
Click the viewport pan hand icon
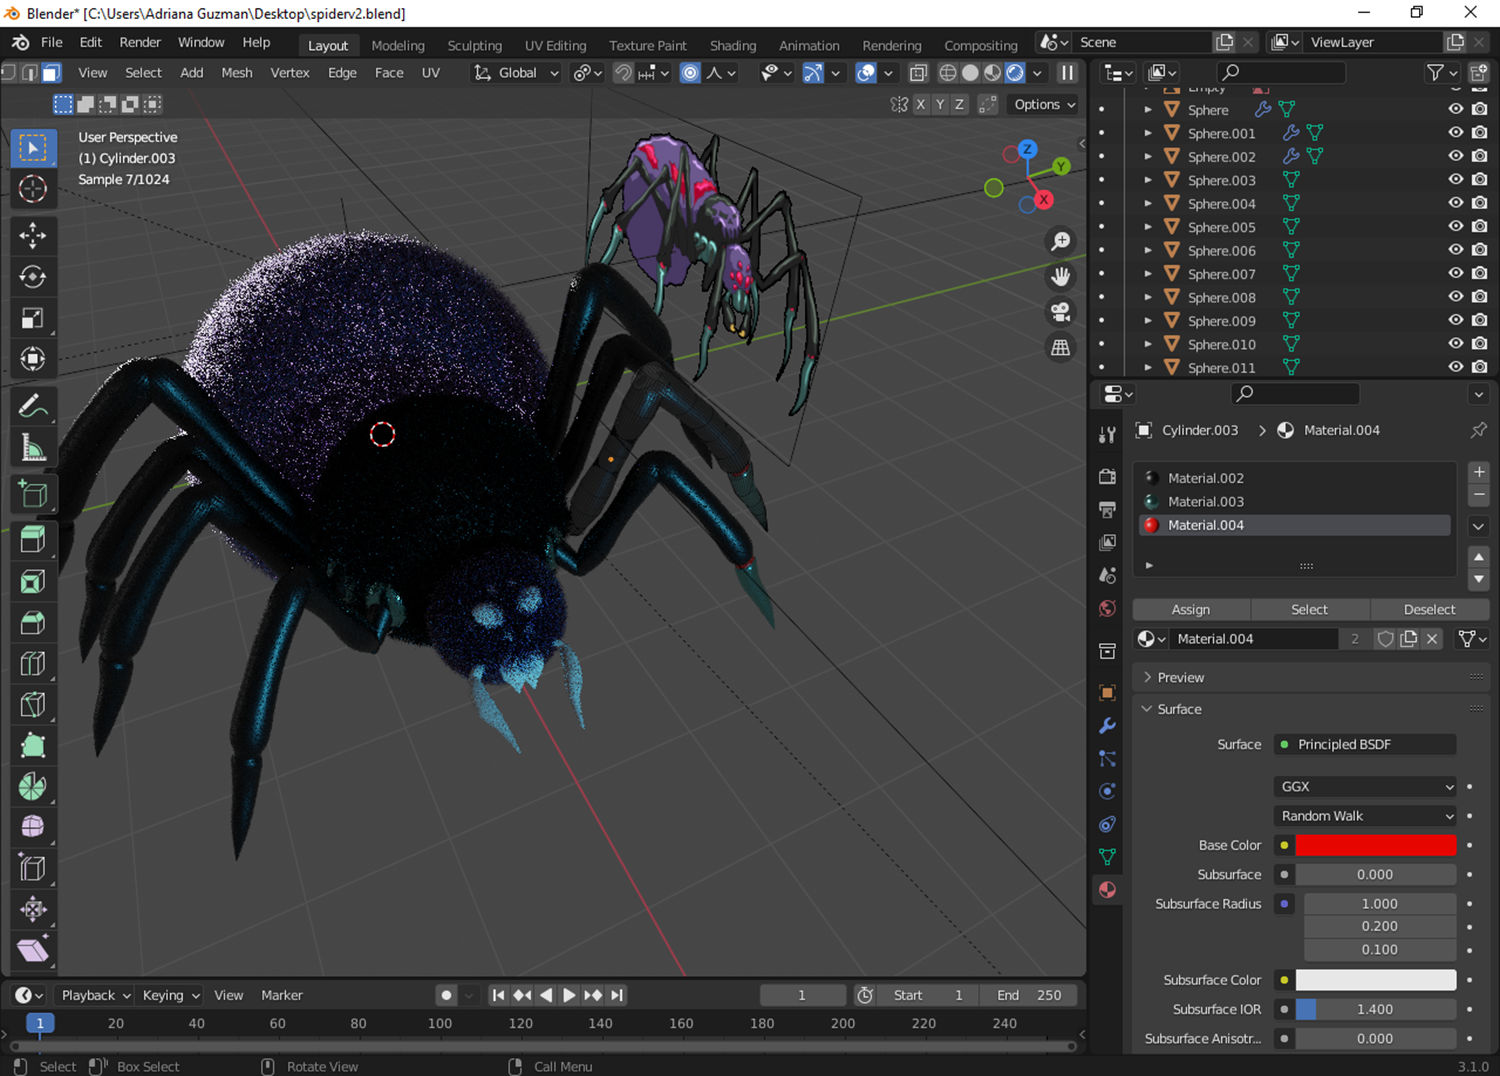click(x=1061, y=277)
